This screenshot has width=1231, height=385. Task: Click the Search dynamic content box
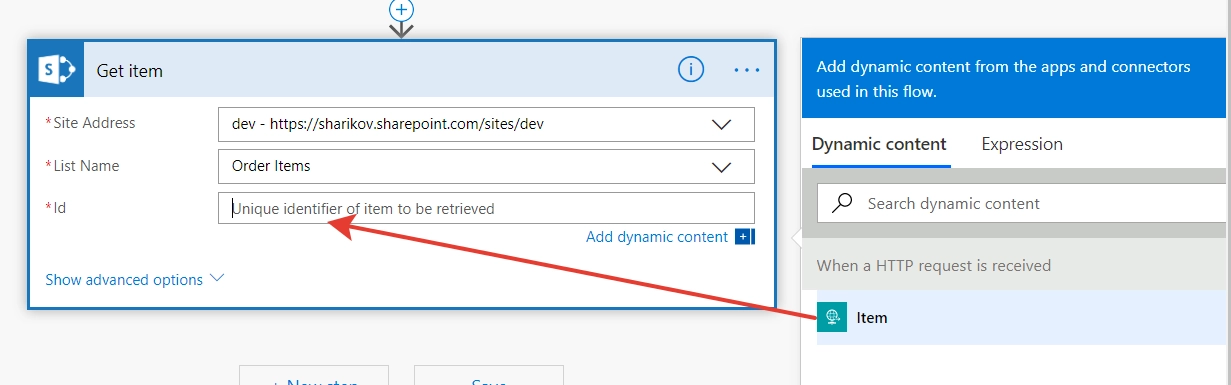1023,203
